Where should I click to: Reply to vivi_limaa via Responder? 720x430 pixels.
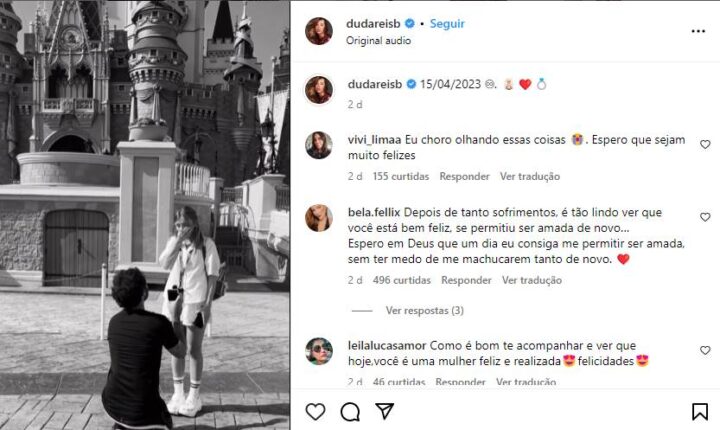click(x=464, y=176)
